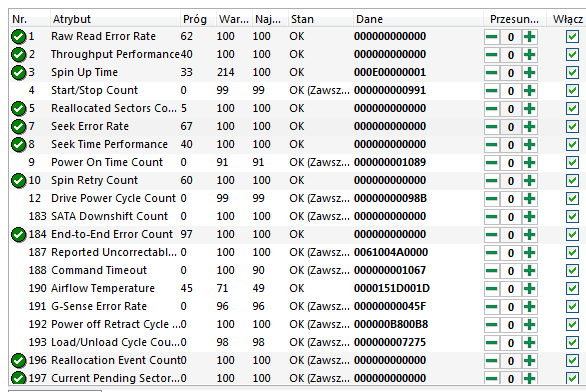This screenshot has height=392, width=586.
Task: Click data value 000E00000001
Action: 390,72
